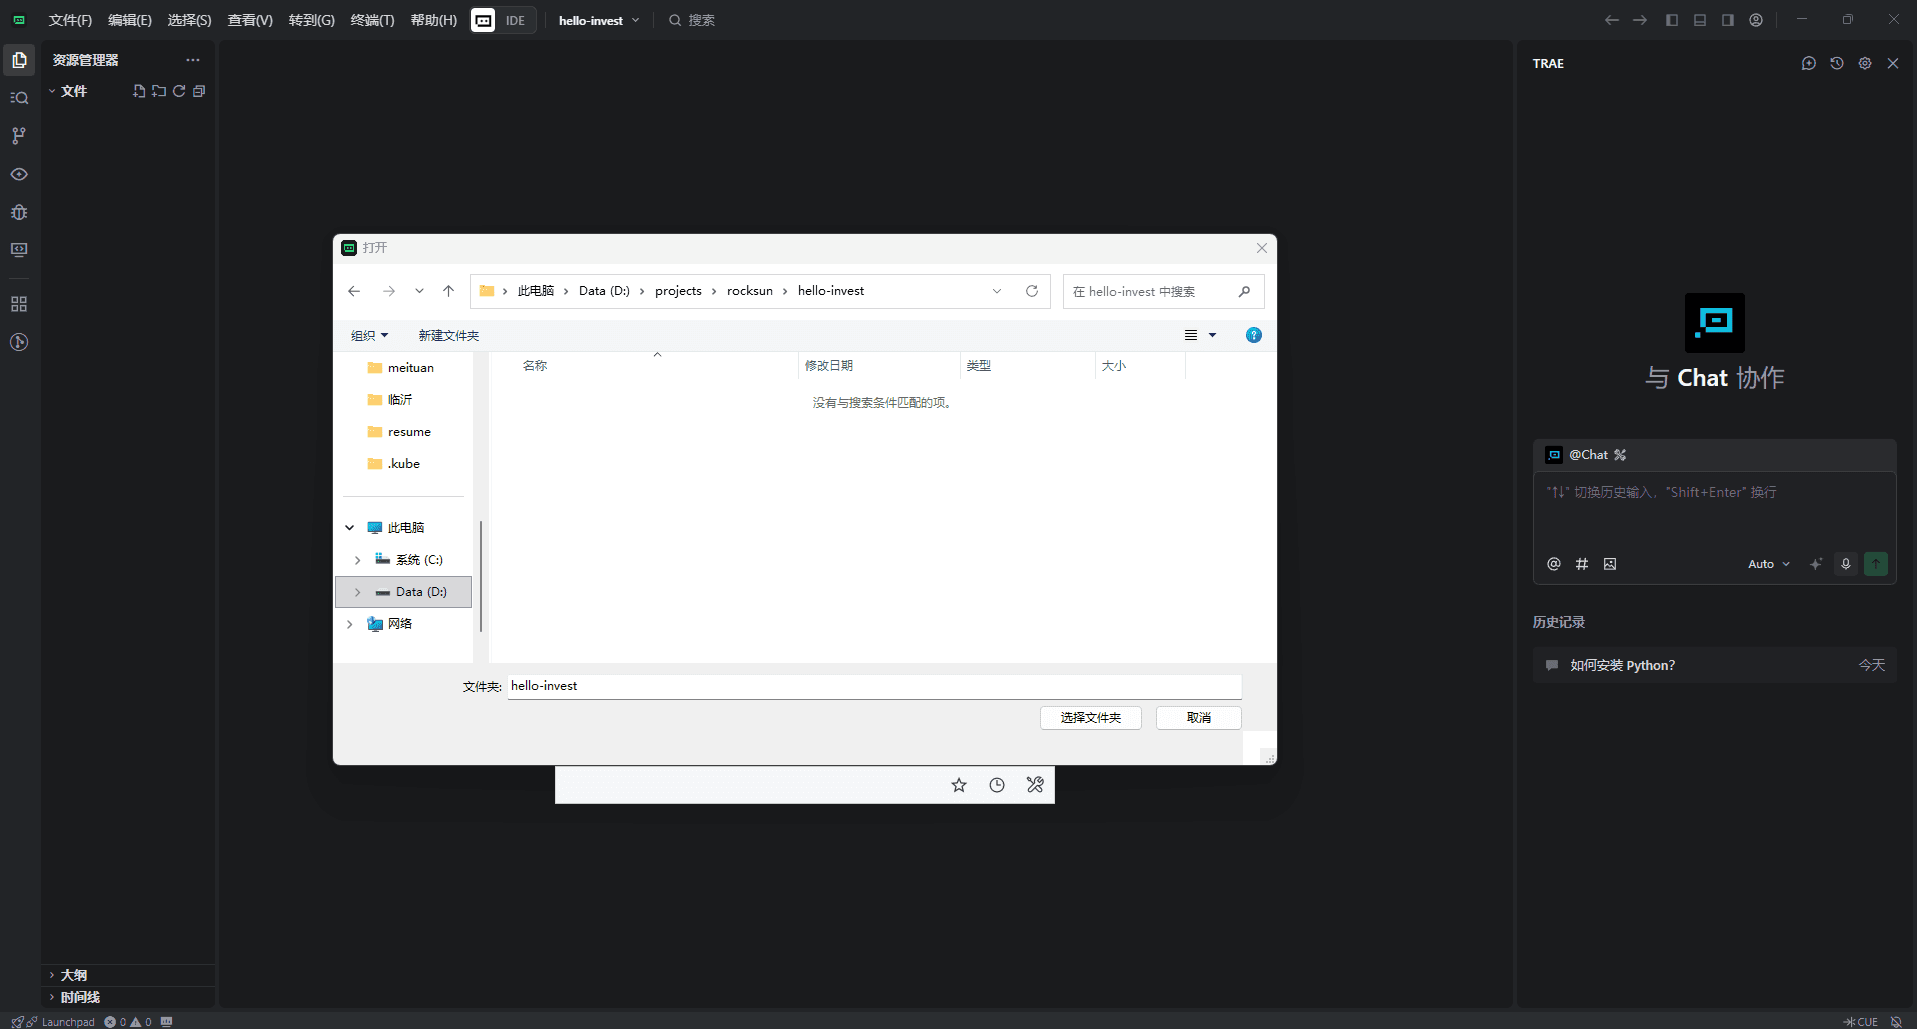Open the 组织 dropdown in dialog toolbar
Image resolution: width=1917 pixels, height=1029 pixels.
[369, 336]
